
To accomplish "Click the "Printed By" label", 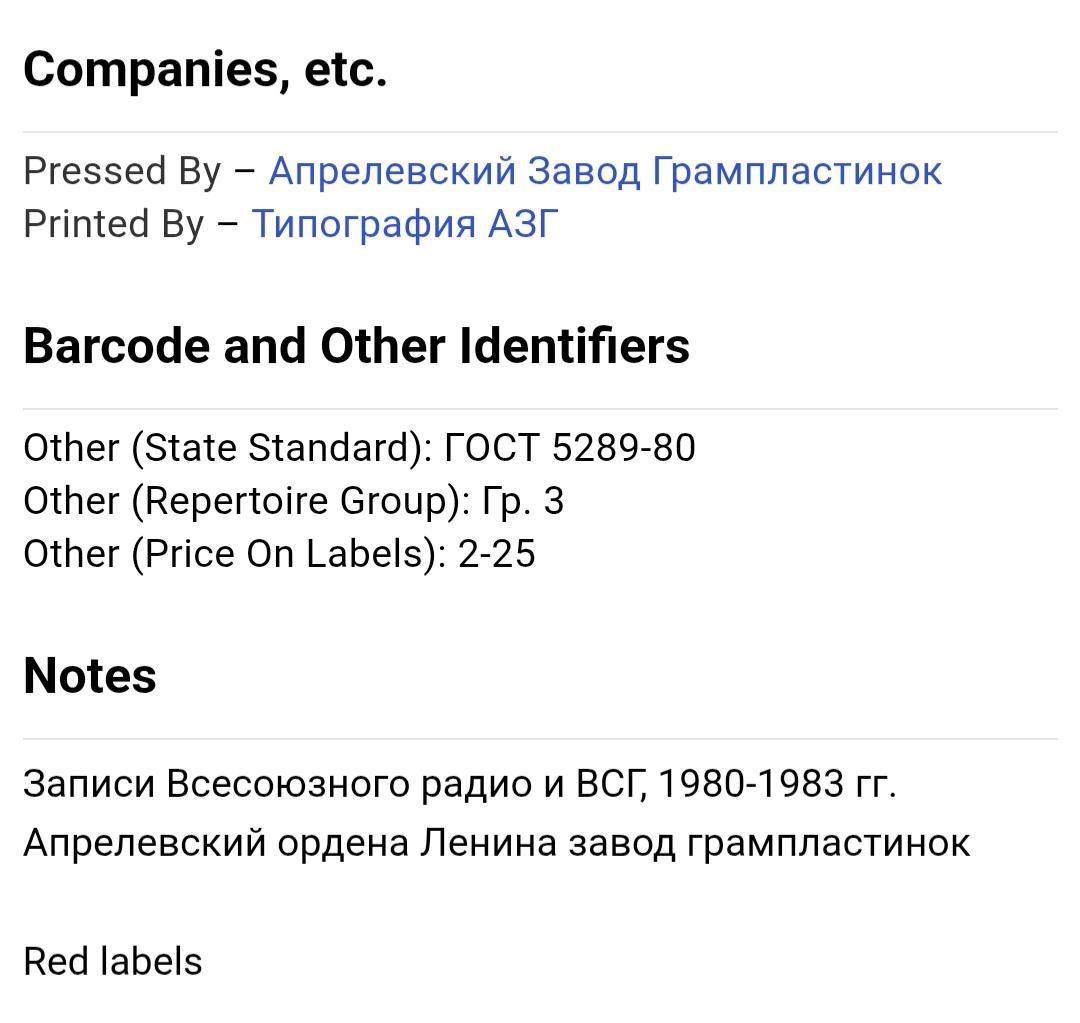I will 113,224.
